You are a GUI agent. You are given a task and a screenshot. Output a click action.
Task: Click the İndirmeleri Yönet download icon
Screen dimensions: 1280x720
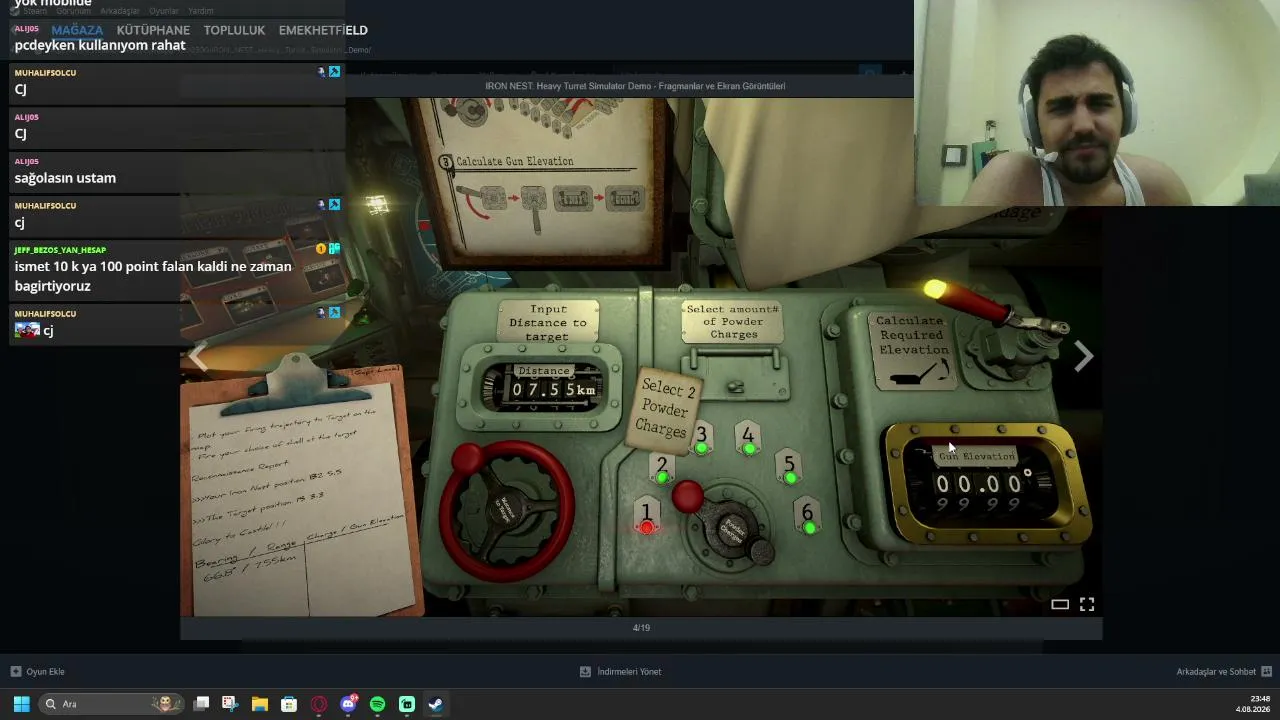585,672
